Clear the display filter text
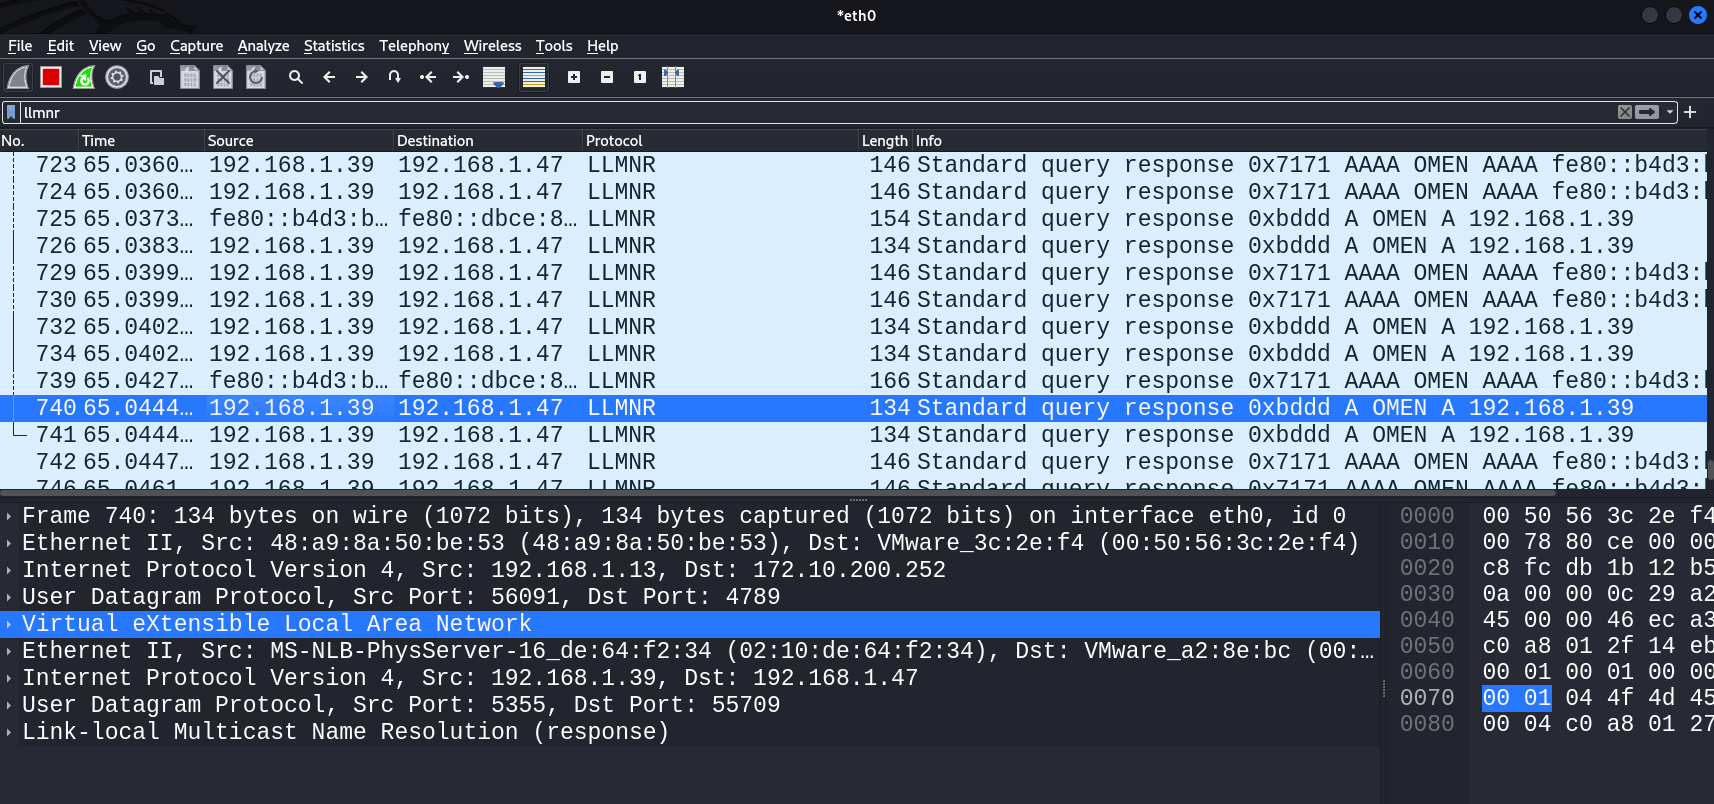1714x804 pixels. (1625, 112)
